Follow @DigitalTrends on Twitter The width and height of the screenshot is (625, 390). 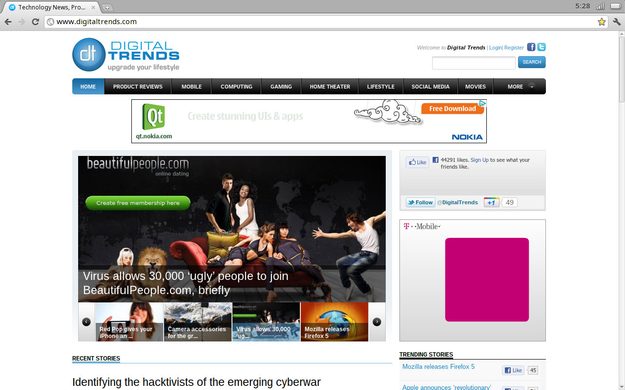(x=420, y=203)
